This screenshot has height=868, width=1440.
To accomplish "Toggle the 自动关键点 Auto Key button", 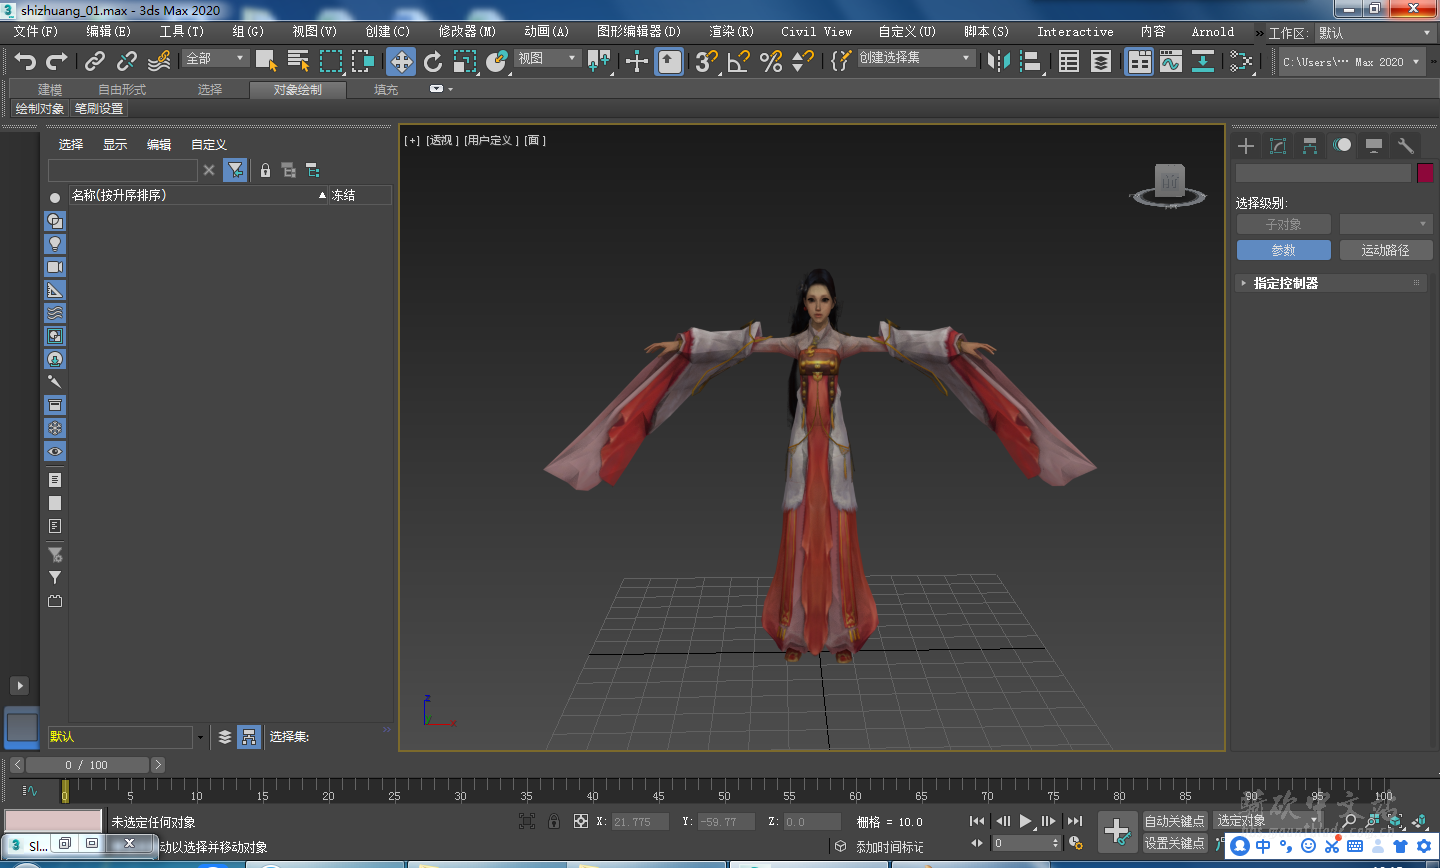I will click(1175, 821).
